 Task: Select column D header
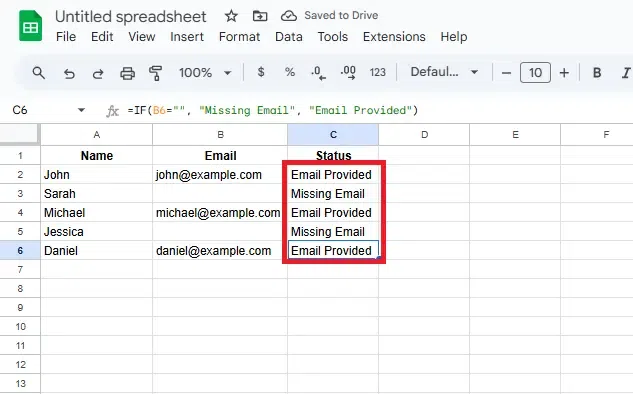click(x=424, y=134)
